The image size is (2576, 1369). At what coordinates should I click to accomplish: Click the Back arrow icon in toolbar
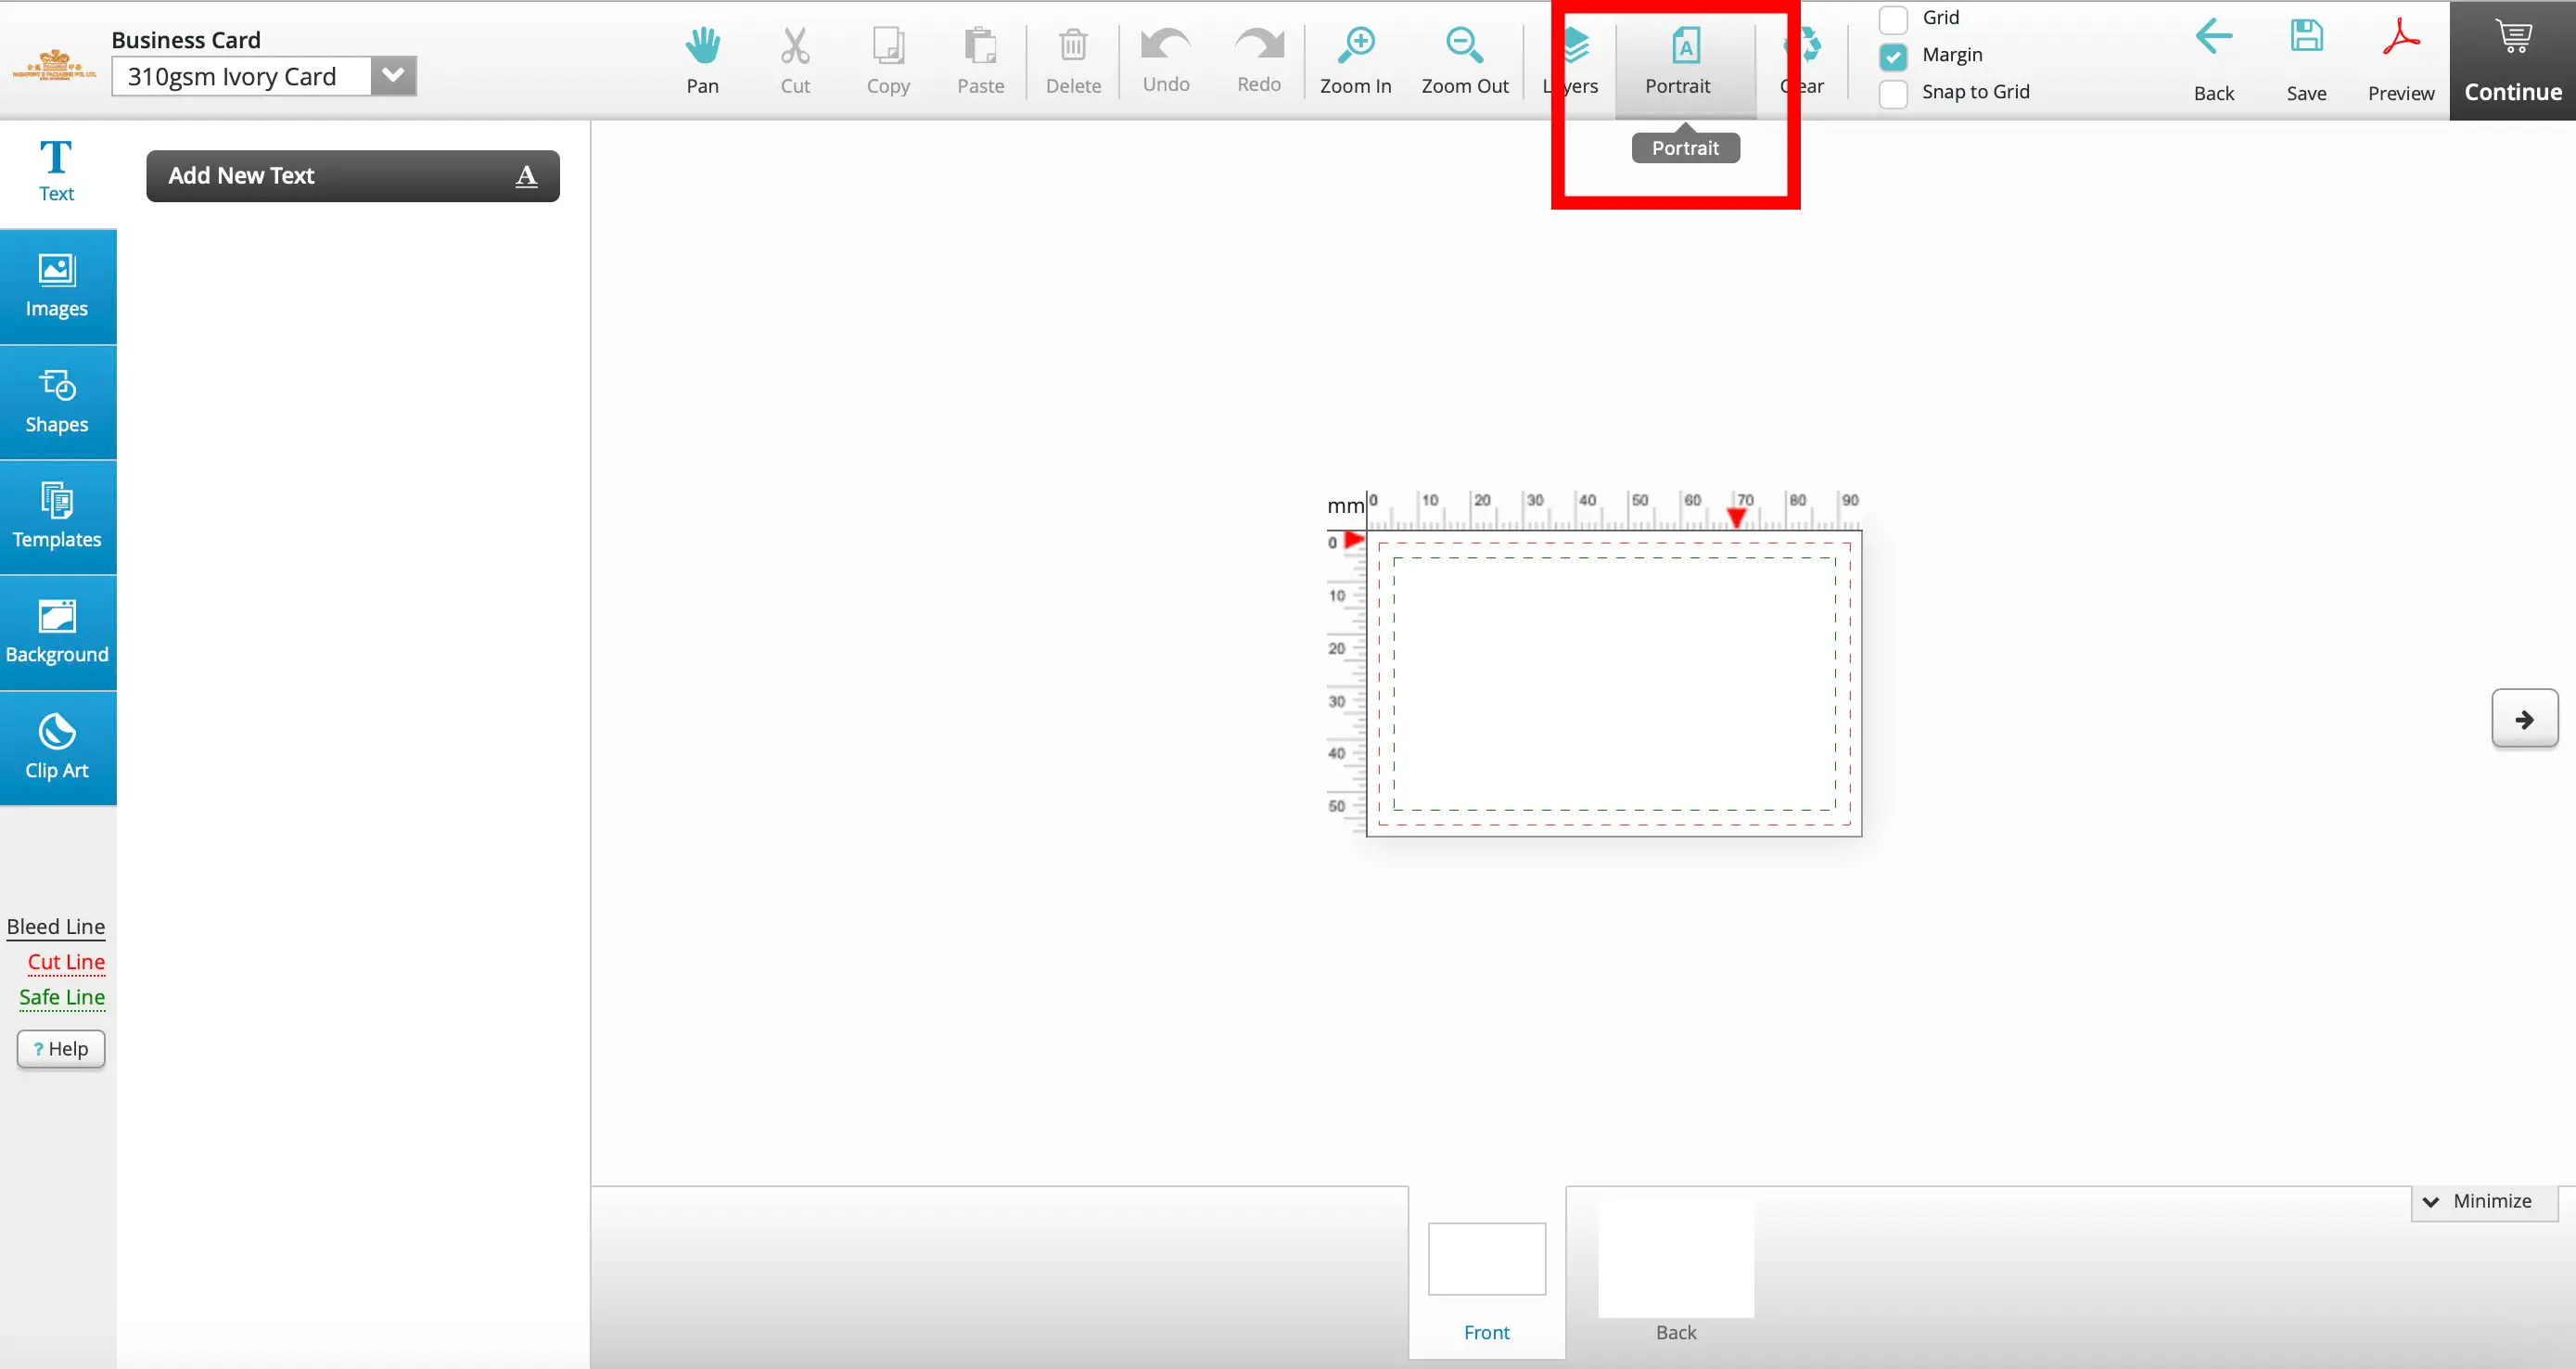(2213, 38)
